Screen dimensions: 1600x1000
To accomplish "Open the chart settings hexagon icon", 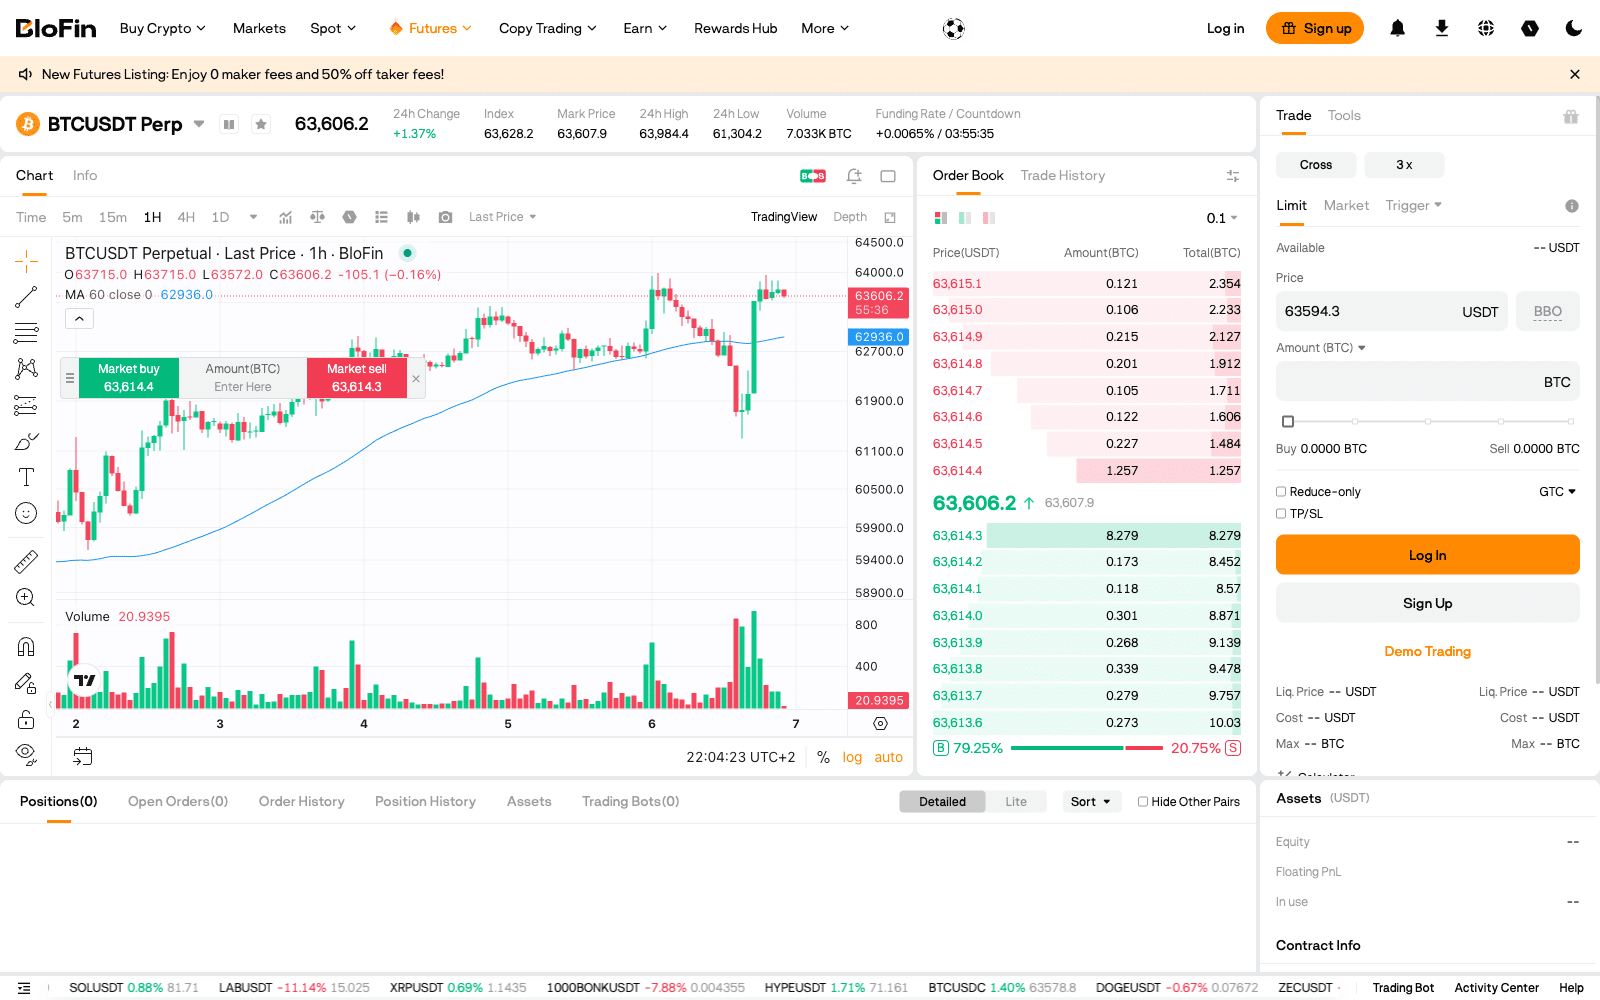I will click(350, 217).
